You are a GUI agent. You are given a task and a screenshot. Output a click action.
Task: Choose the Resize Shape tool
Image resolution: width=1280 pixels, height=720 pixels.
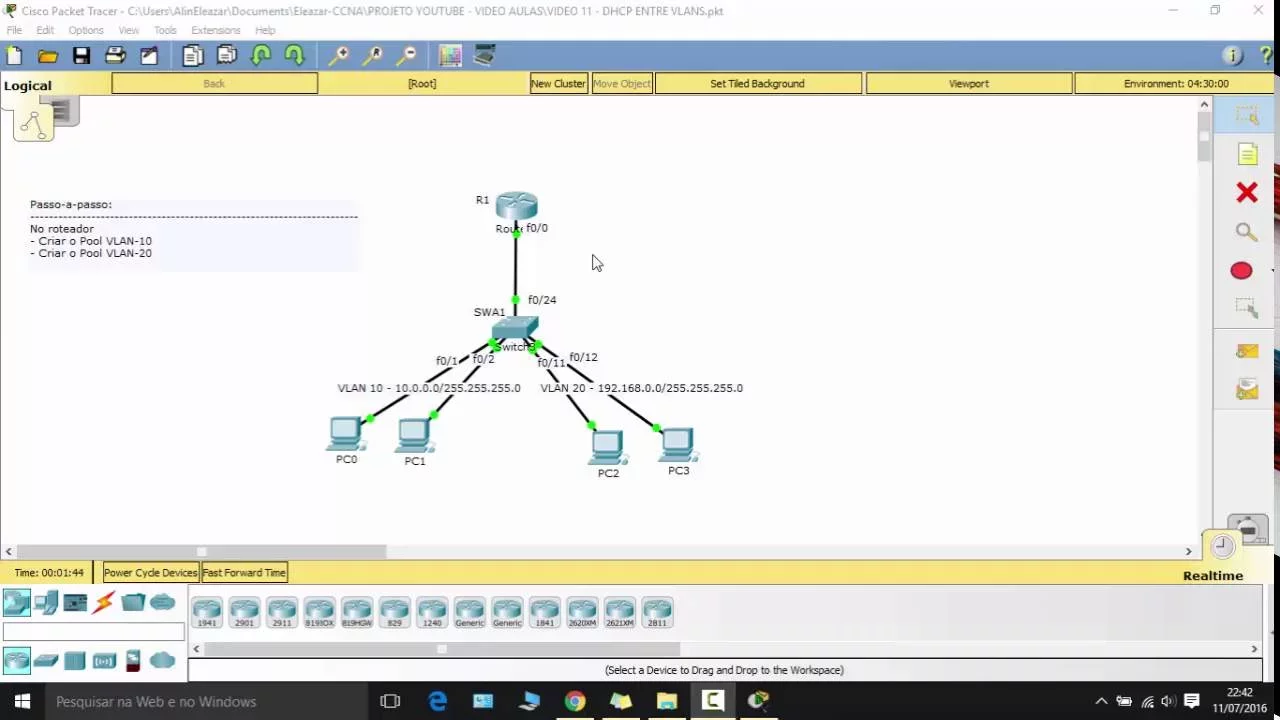[1246, 308]
